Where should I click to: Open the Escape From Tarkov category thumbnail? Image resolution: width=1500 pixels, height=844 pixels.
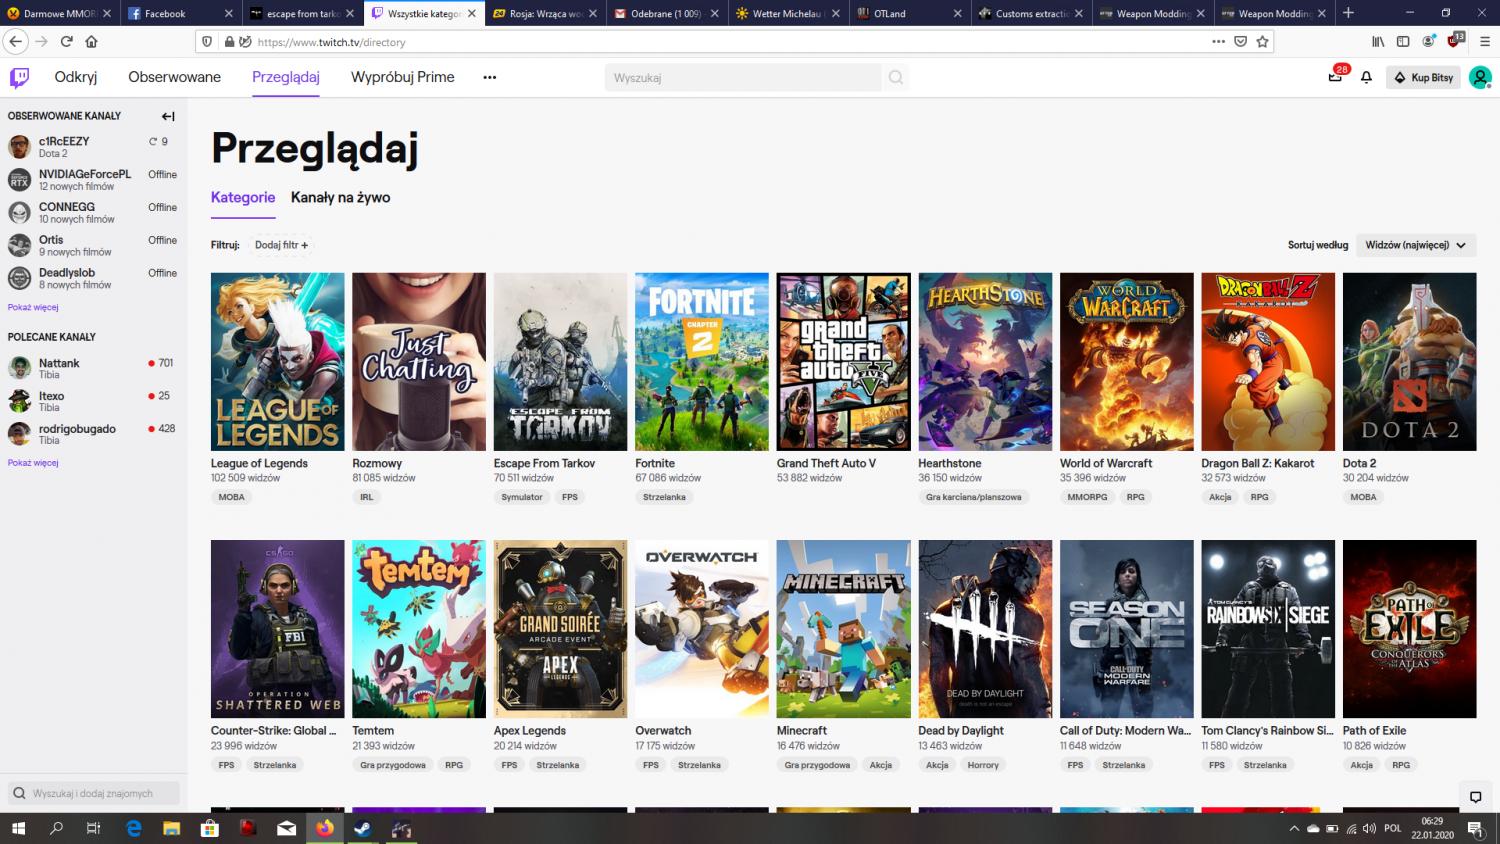(x=560, y=361)
